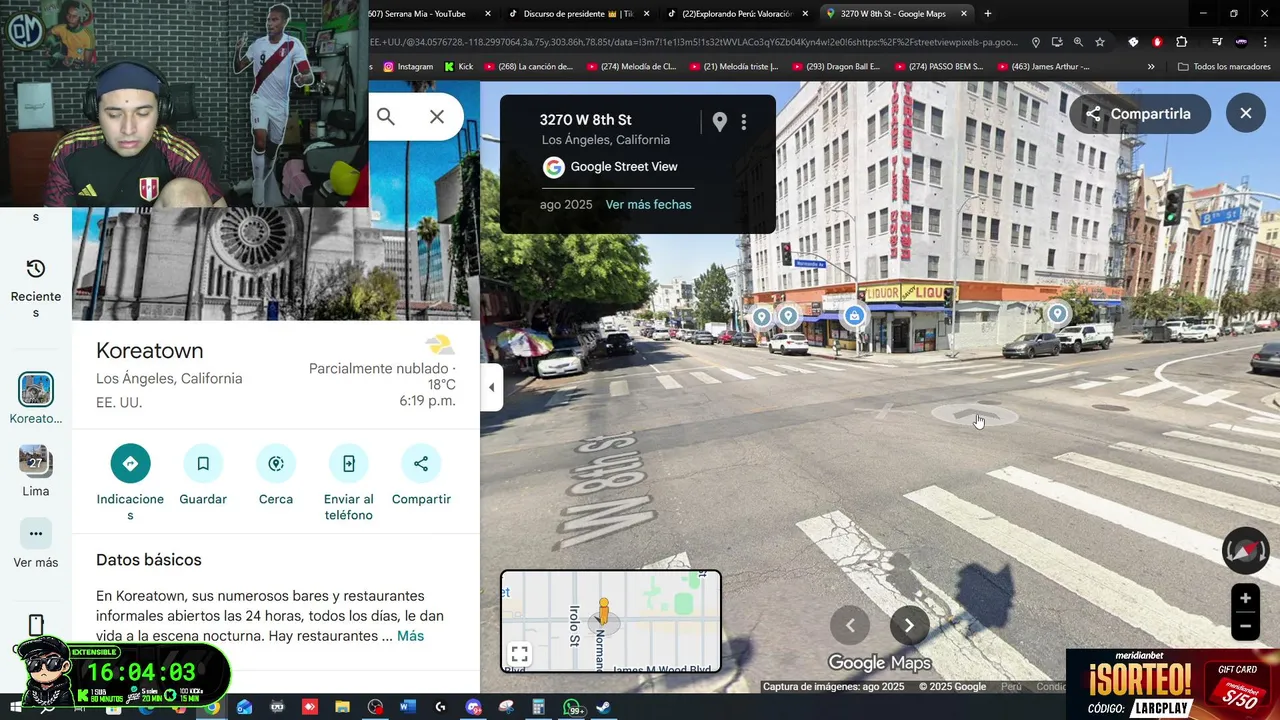Click the zoom magnifier icon in address bar
The width and height of the screenshot is (1280, 720).
tap(1078, 42)
